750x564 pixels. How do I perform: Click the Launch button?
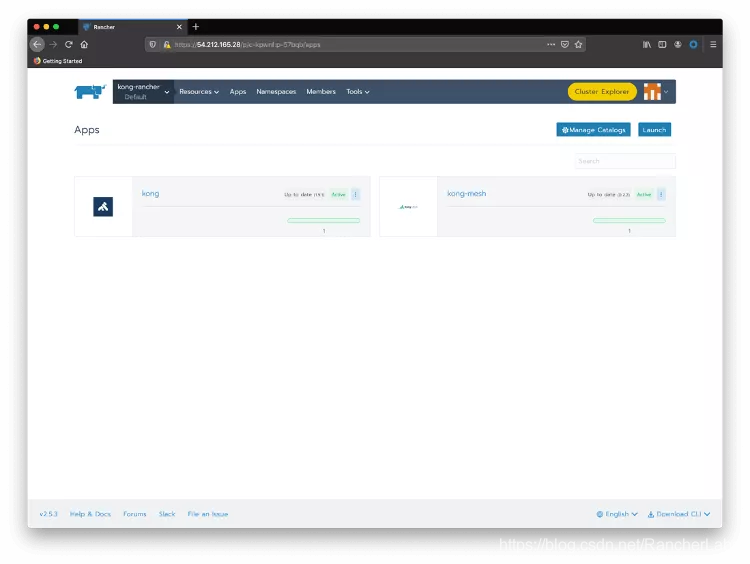pyautogui.click(x=654, y=130)
